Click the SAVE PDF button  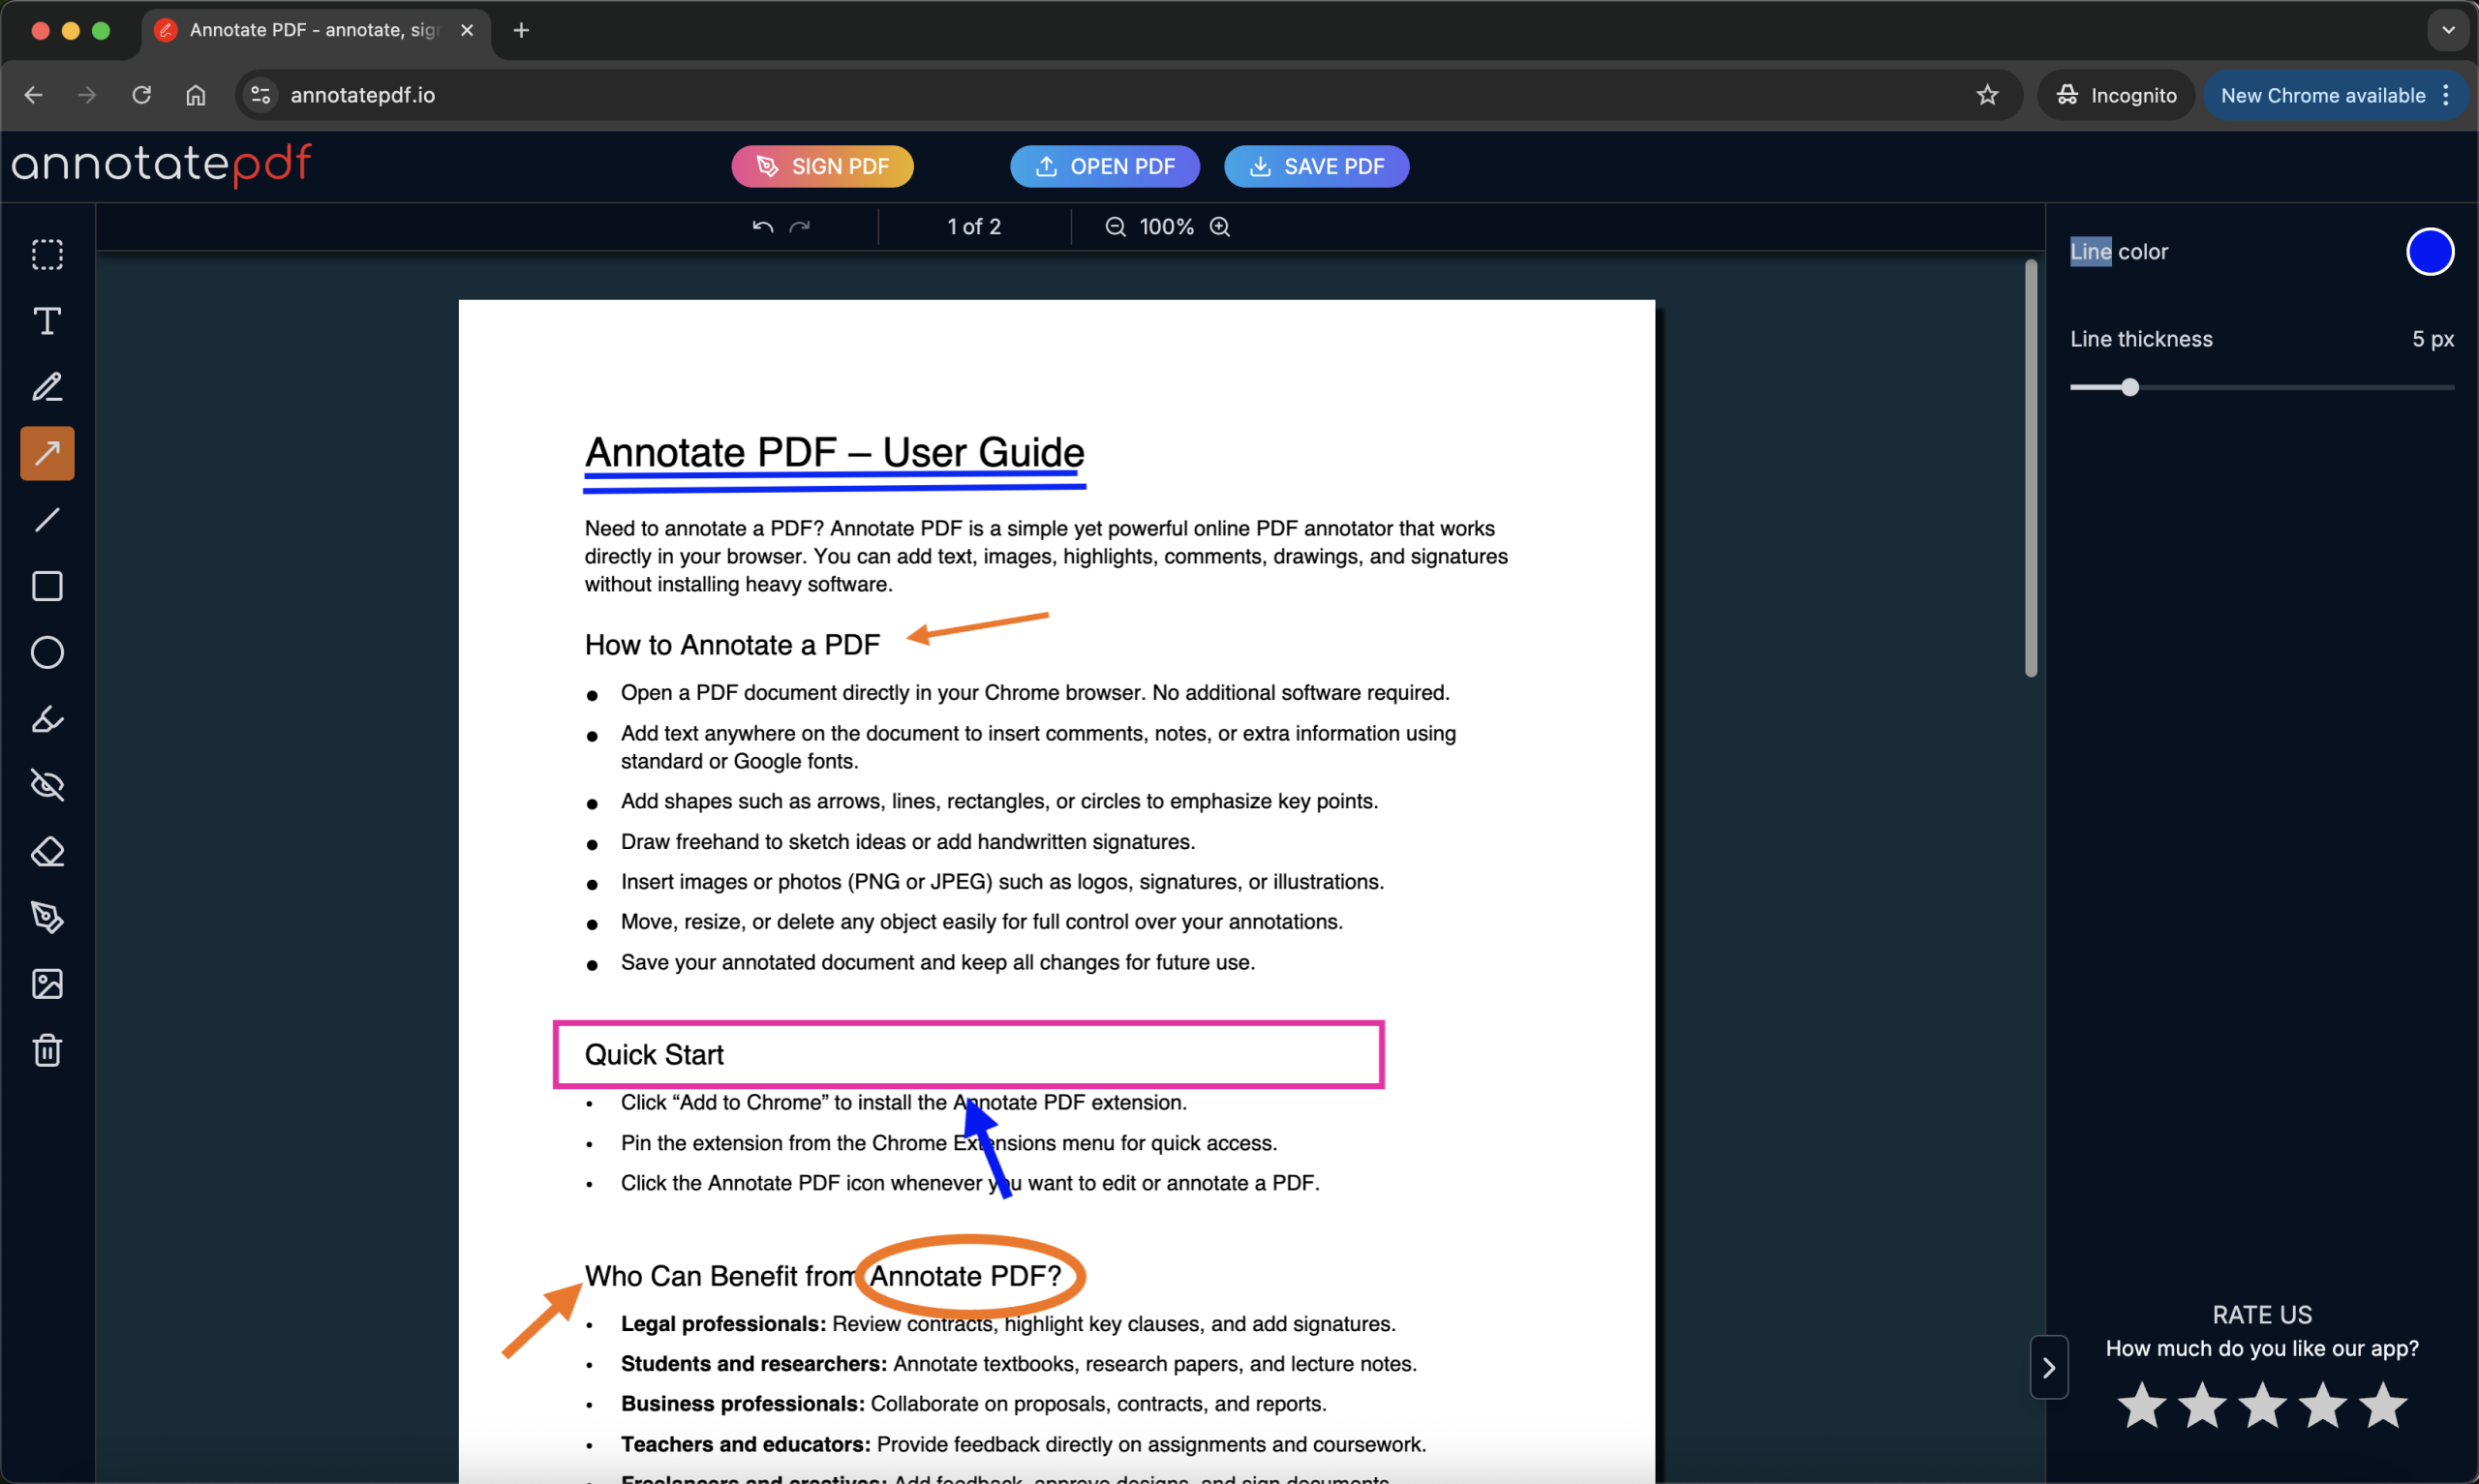point(1316,166)
